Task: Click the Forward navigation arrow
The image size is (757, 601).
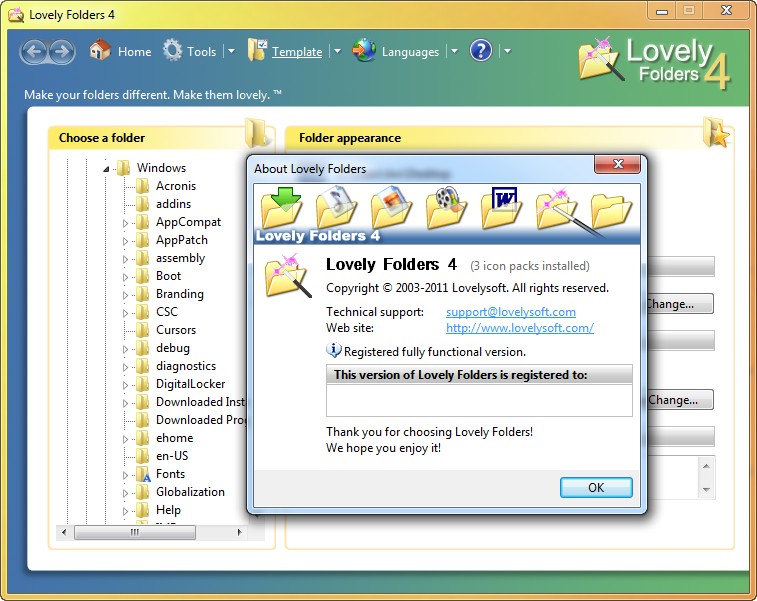Action: [61, 52]
